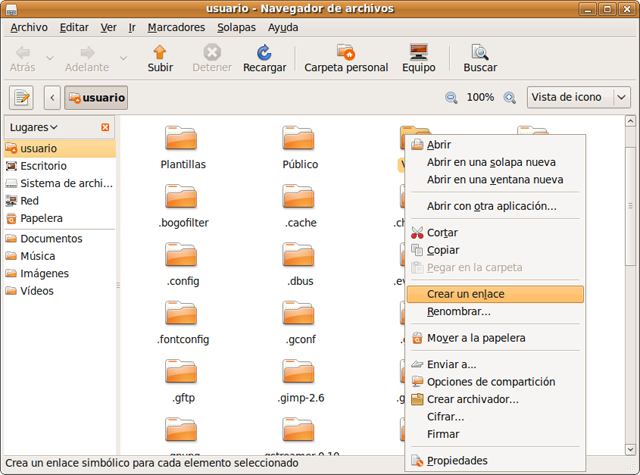The width and height of the screenshot is (640, 475).
Task: Open the .gimp-2.6 folder
Action: (x=300, y=380)
